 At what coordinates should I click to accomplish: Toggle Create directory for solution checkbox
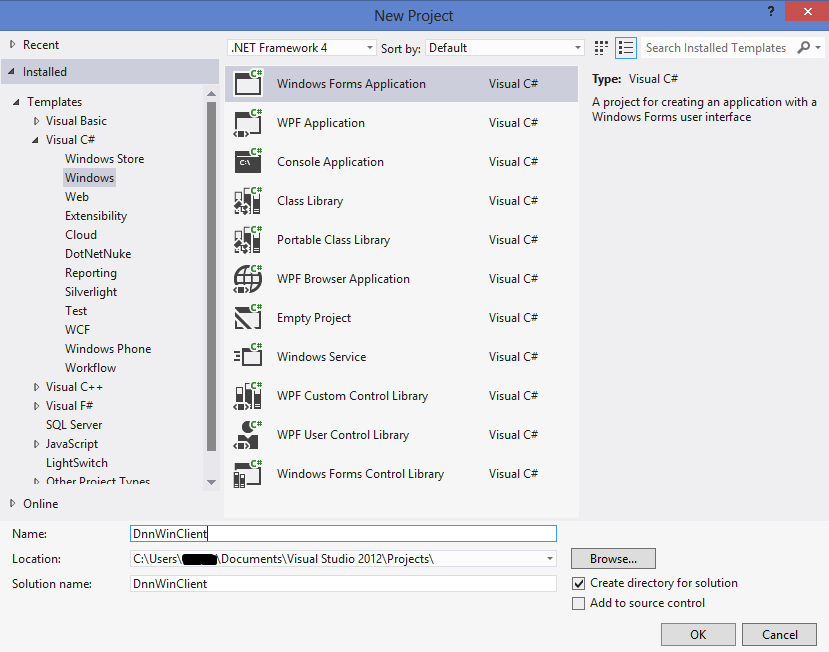(x=579, y=583)
